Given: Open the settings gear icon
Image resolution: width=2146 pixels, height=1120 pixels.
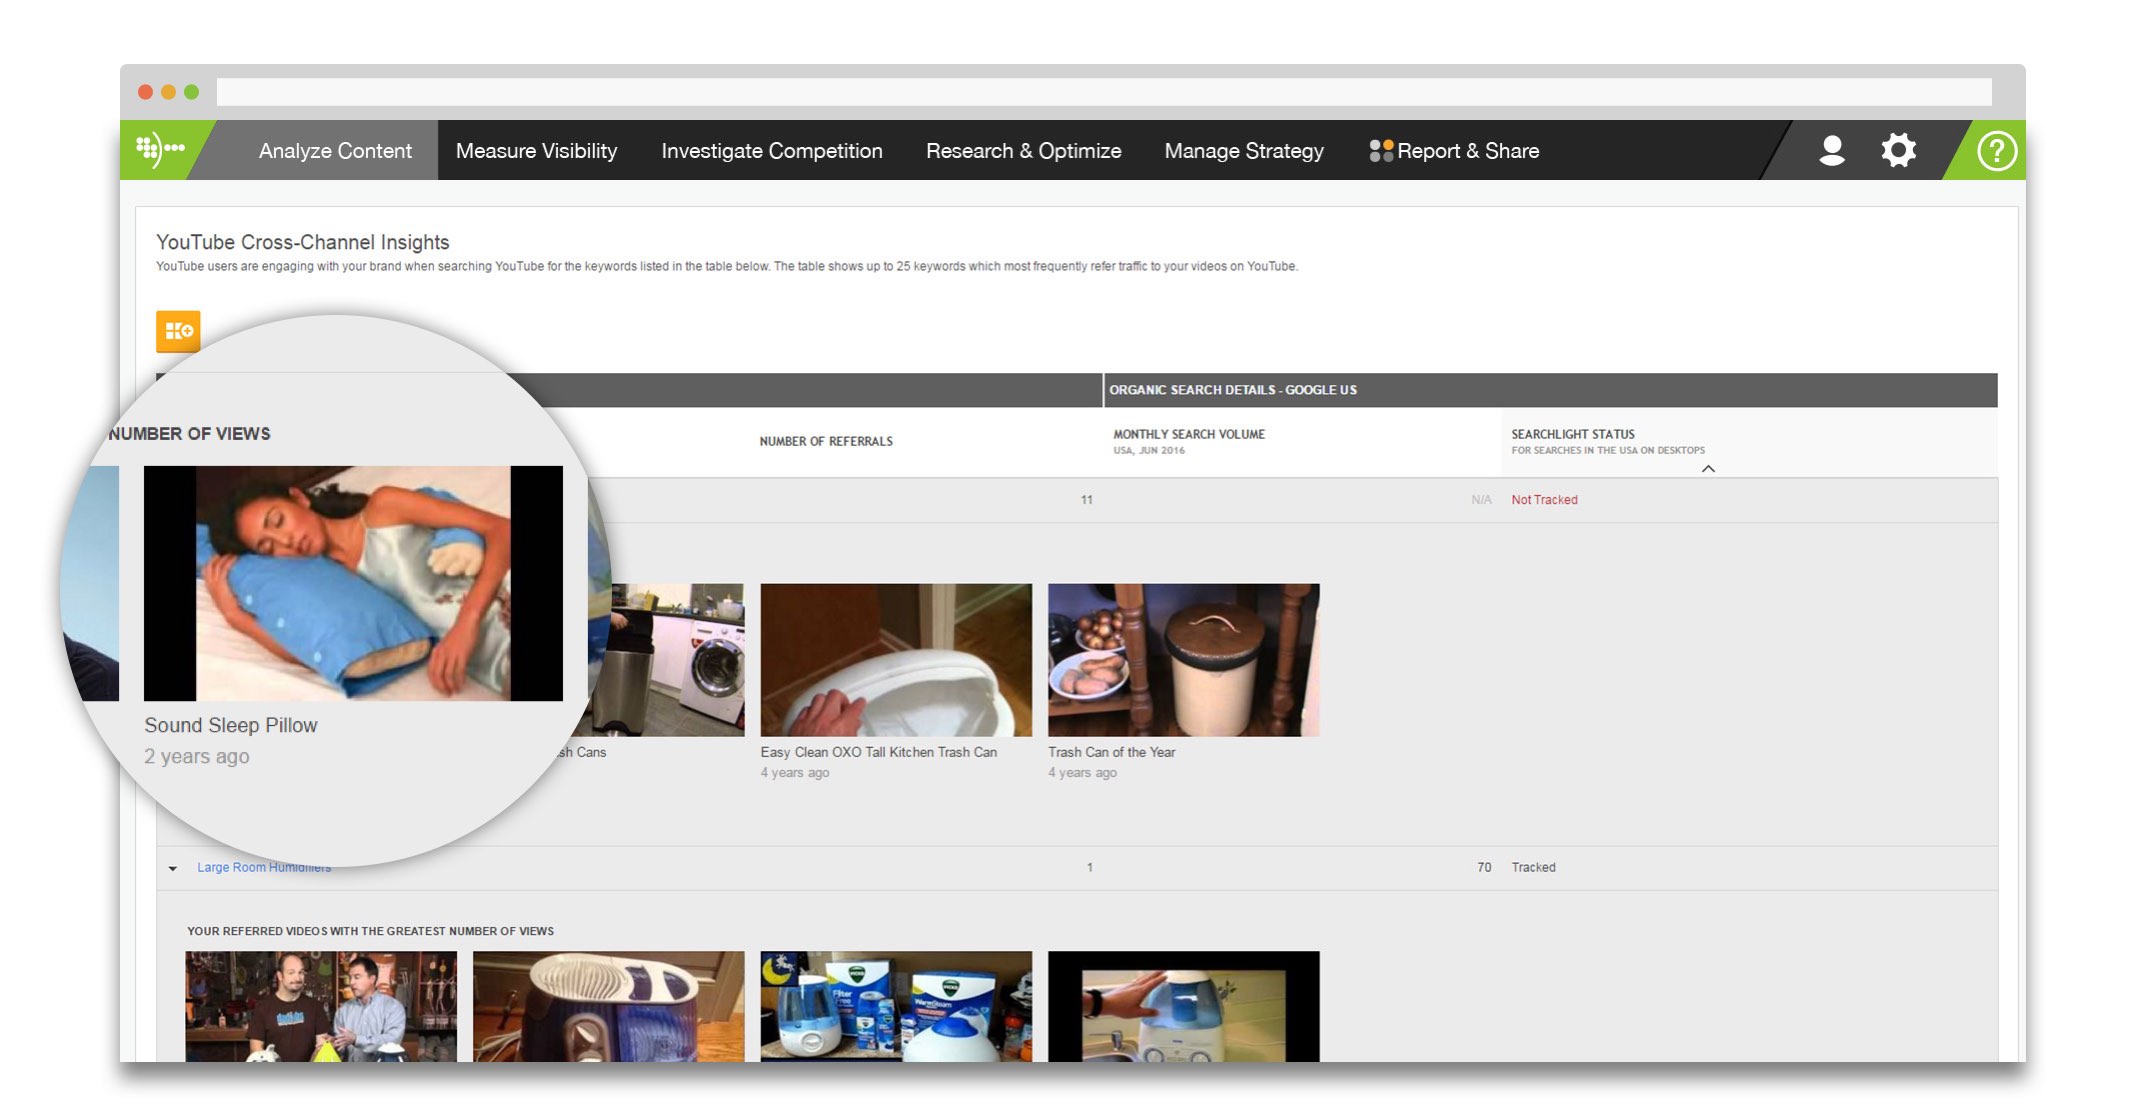Looking at the screenshot, I should (1898, 150).
